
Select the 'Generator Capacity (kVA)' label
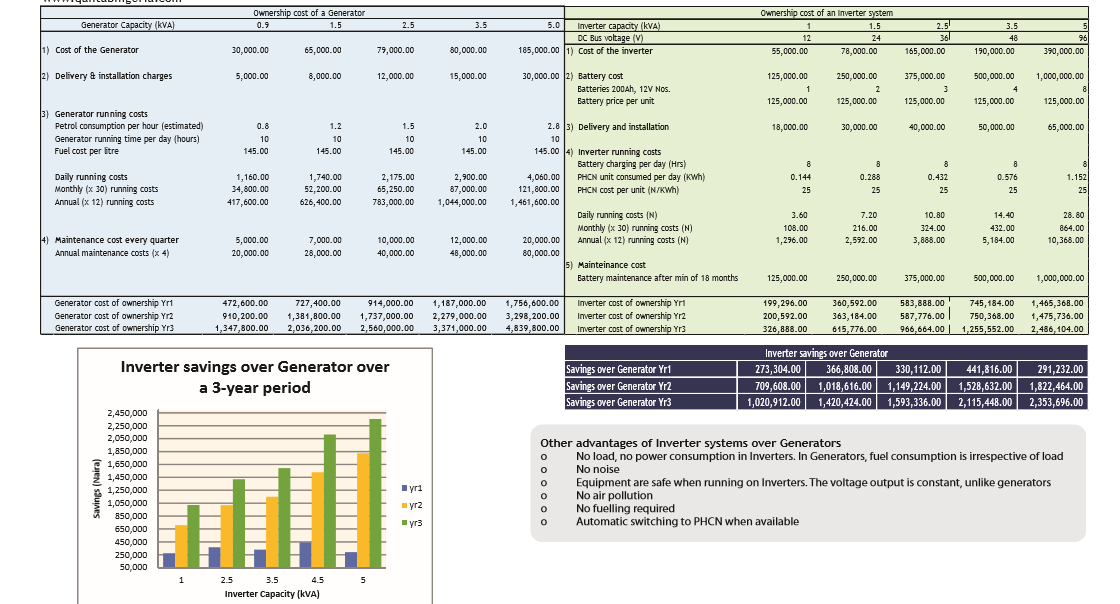[128, 25]
